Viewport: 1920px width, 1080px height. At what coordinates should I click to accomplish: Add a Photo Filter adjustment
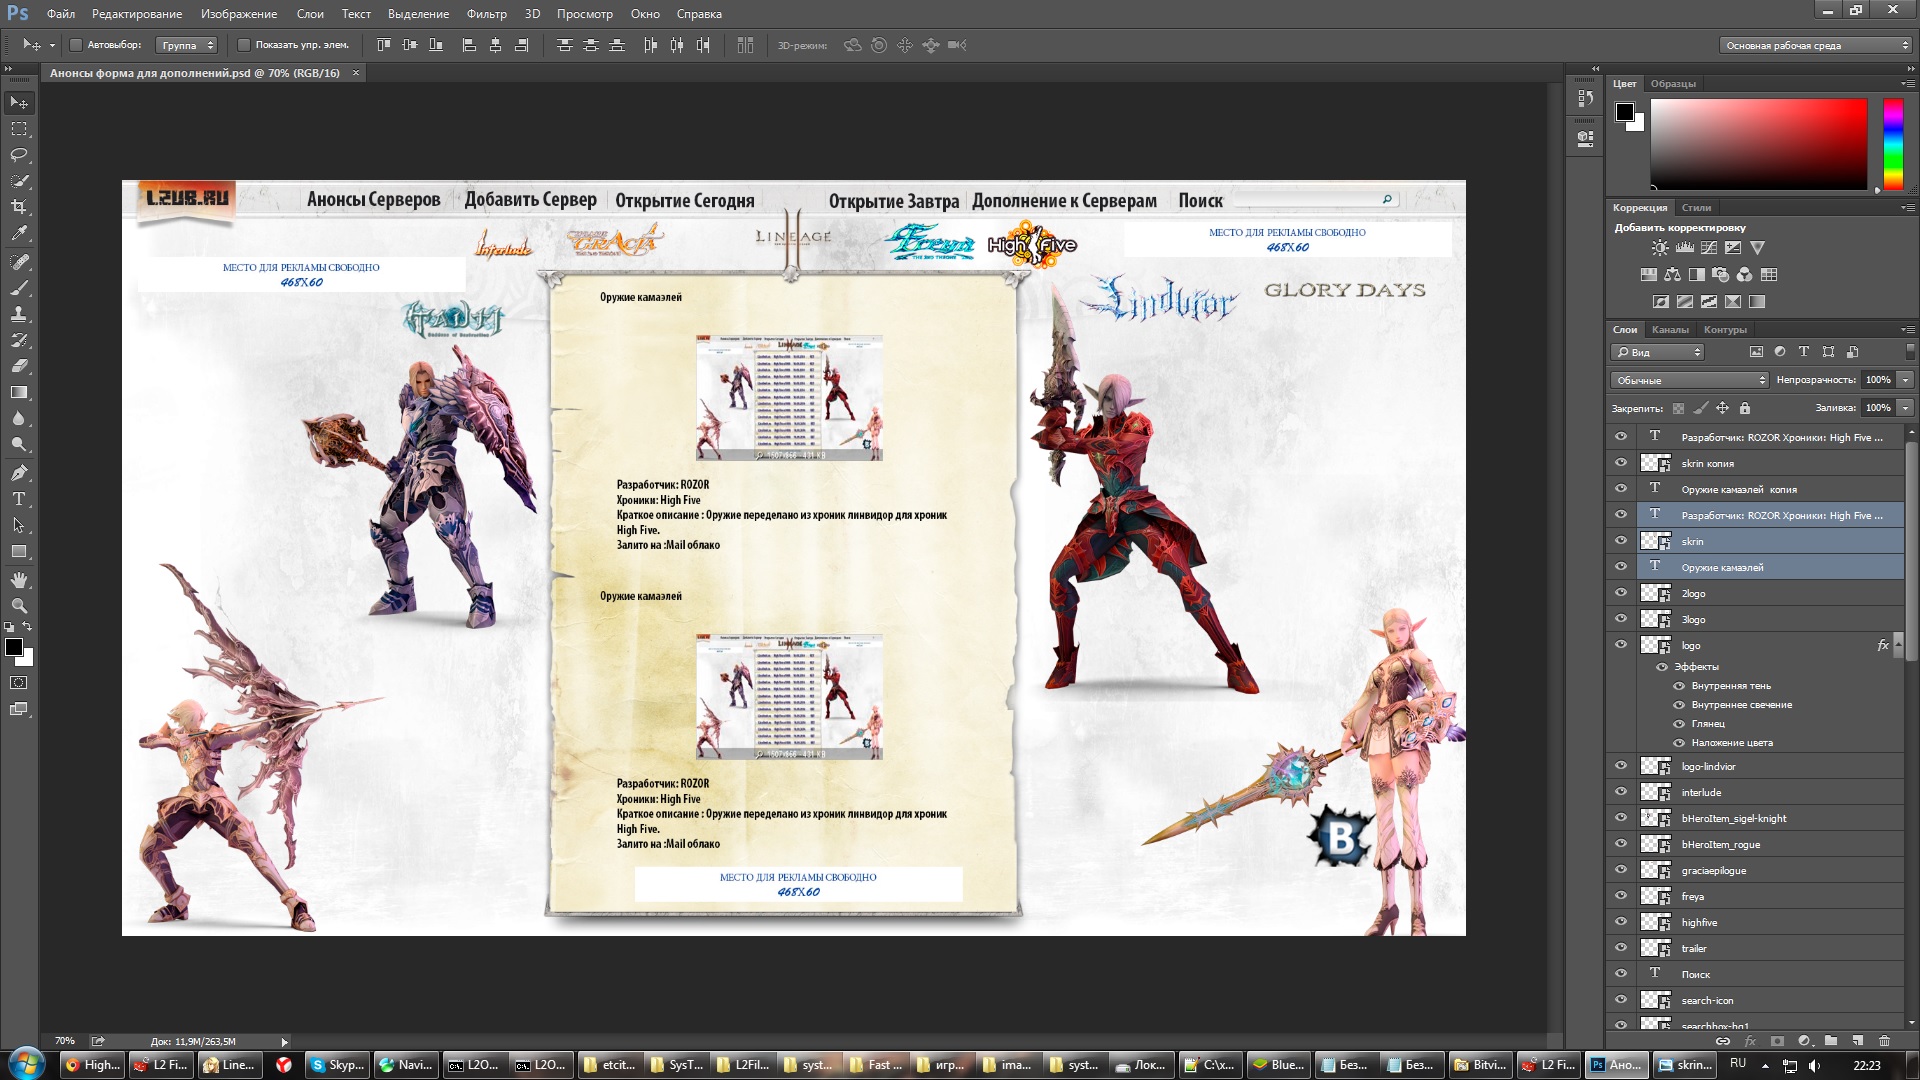[1720, 275]
